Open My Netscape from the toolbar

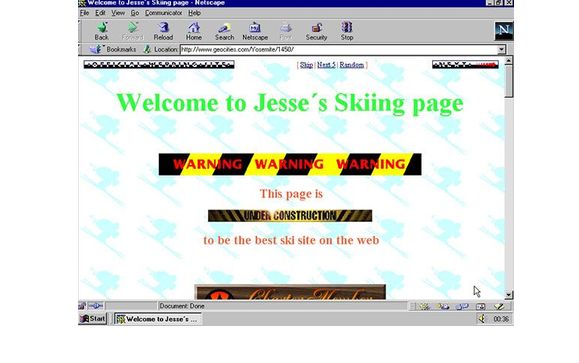pyautogui.click(x=255, y=31)
